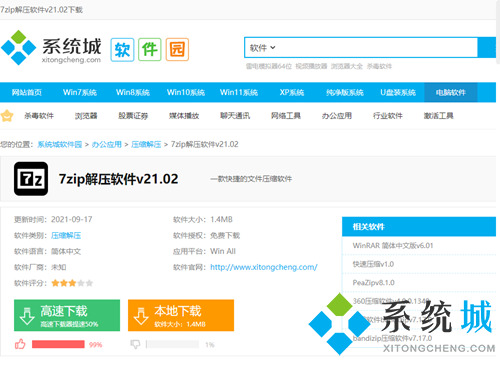Open the Win10系统 menu item

pos(186,92)
